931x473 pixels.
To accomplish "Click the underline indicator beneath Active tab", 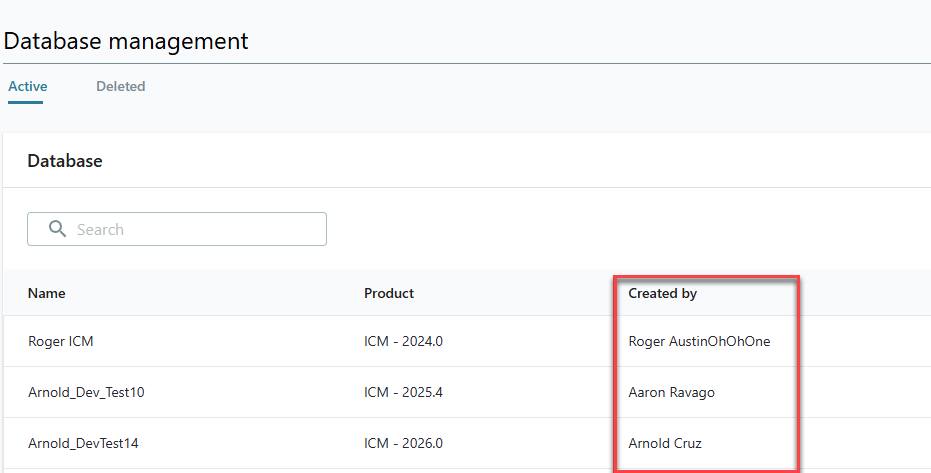I will click(x=25, y=102).
